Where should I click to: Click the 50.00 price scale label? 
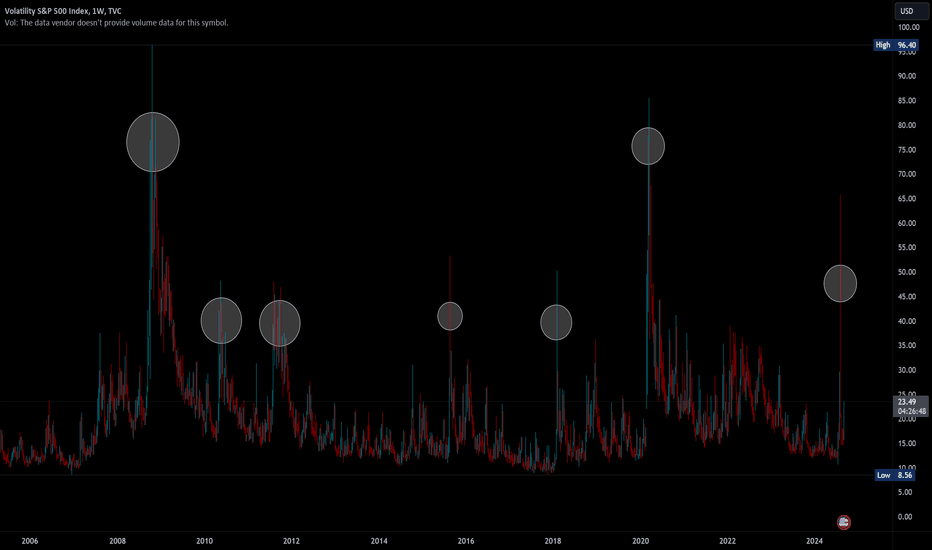(x=907, y=272)
